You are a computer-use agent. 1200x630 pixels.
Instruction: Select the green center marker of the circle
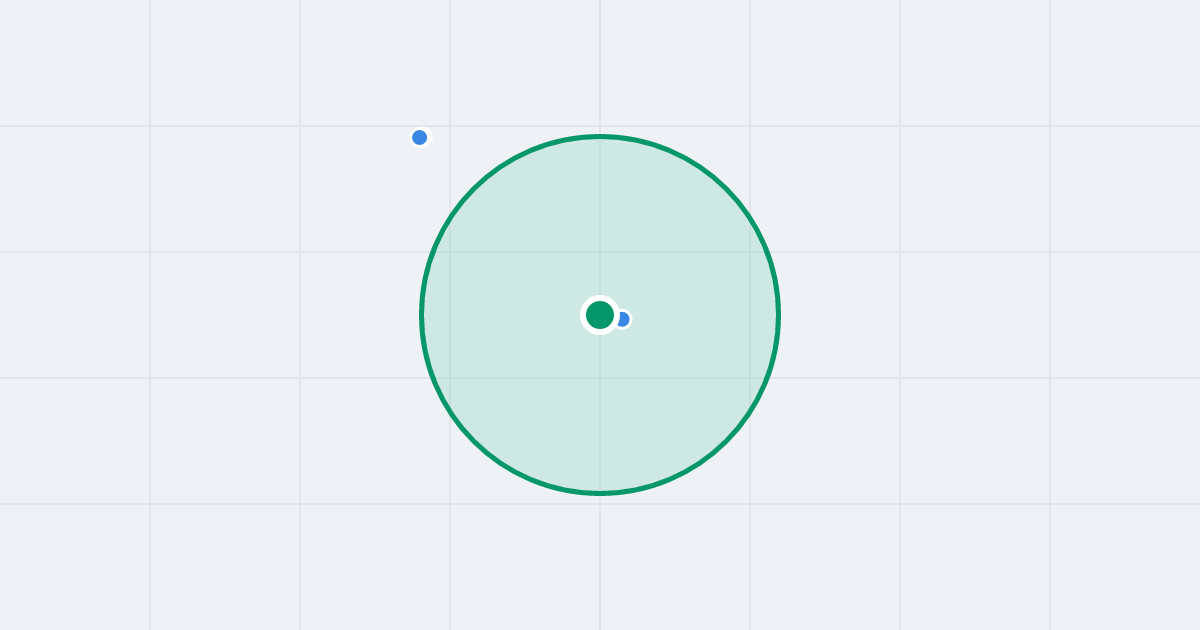pyautogui.click(x=600, y=315)
